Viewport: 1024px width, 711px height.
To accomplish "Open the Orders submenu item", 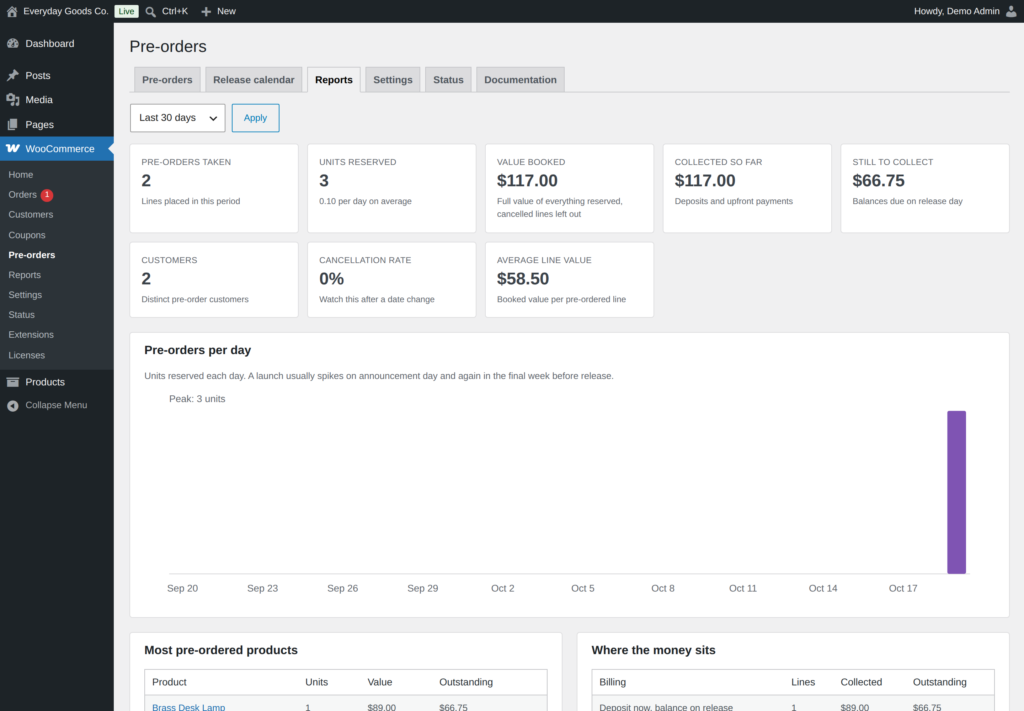I will coord(22,195).
